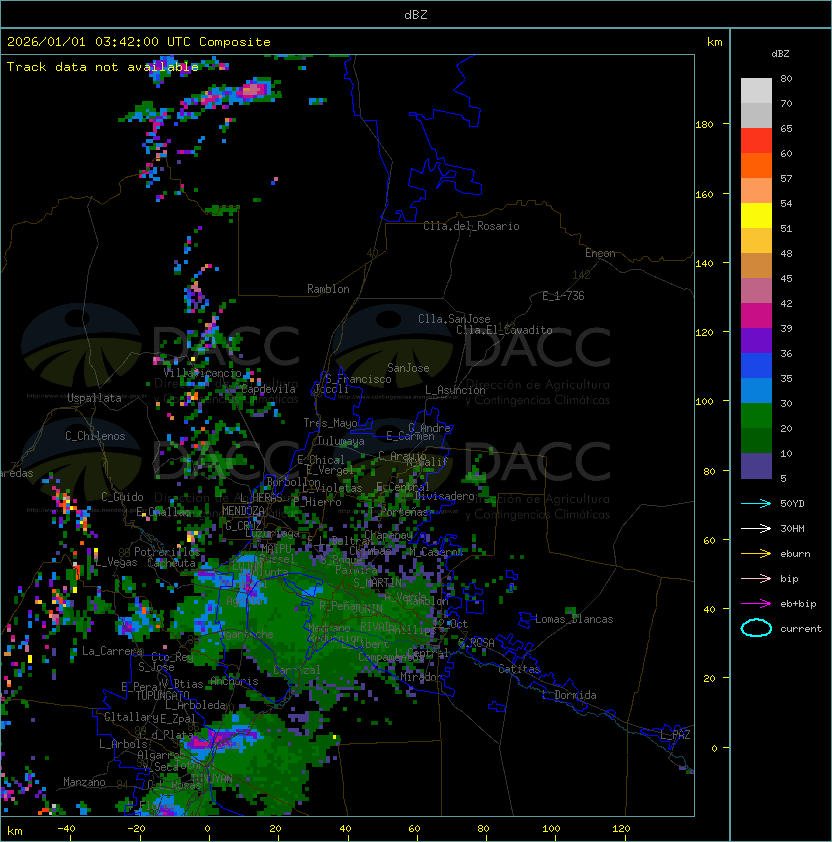Click the S_MARTIN label

click(378, 583)
